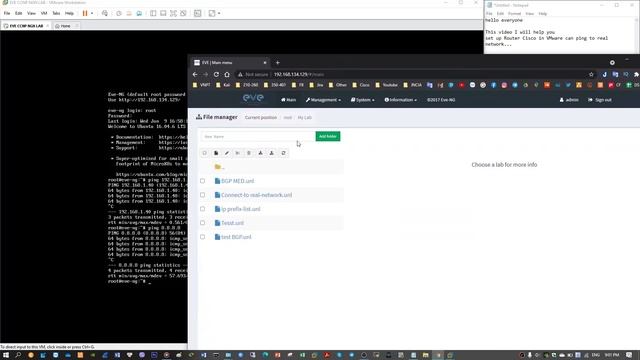Image resolution: width=640 pixels, height=360 pixels.
Task: Click the VMware pause VM button
Action: coord(85,13)
